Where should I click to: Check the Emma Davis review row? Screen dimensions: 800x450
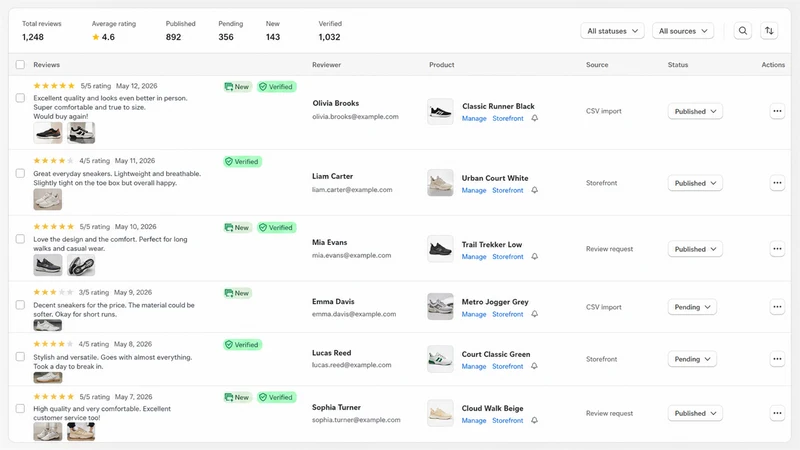point(20,305)
